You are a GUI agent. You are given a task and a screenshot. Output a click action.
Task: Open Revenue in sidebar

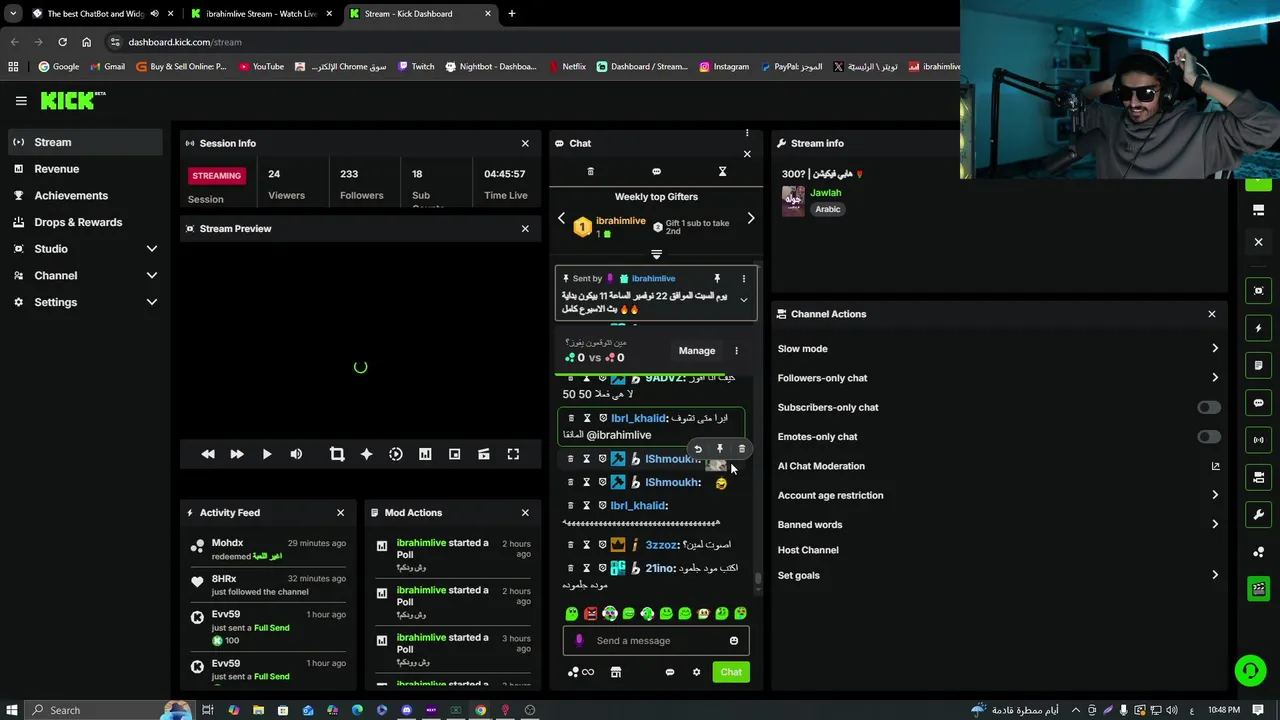85,169
